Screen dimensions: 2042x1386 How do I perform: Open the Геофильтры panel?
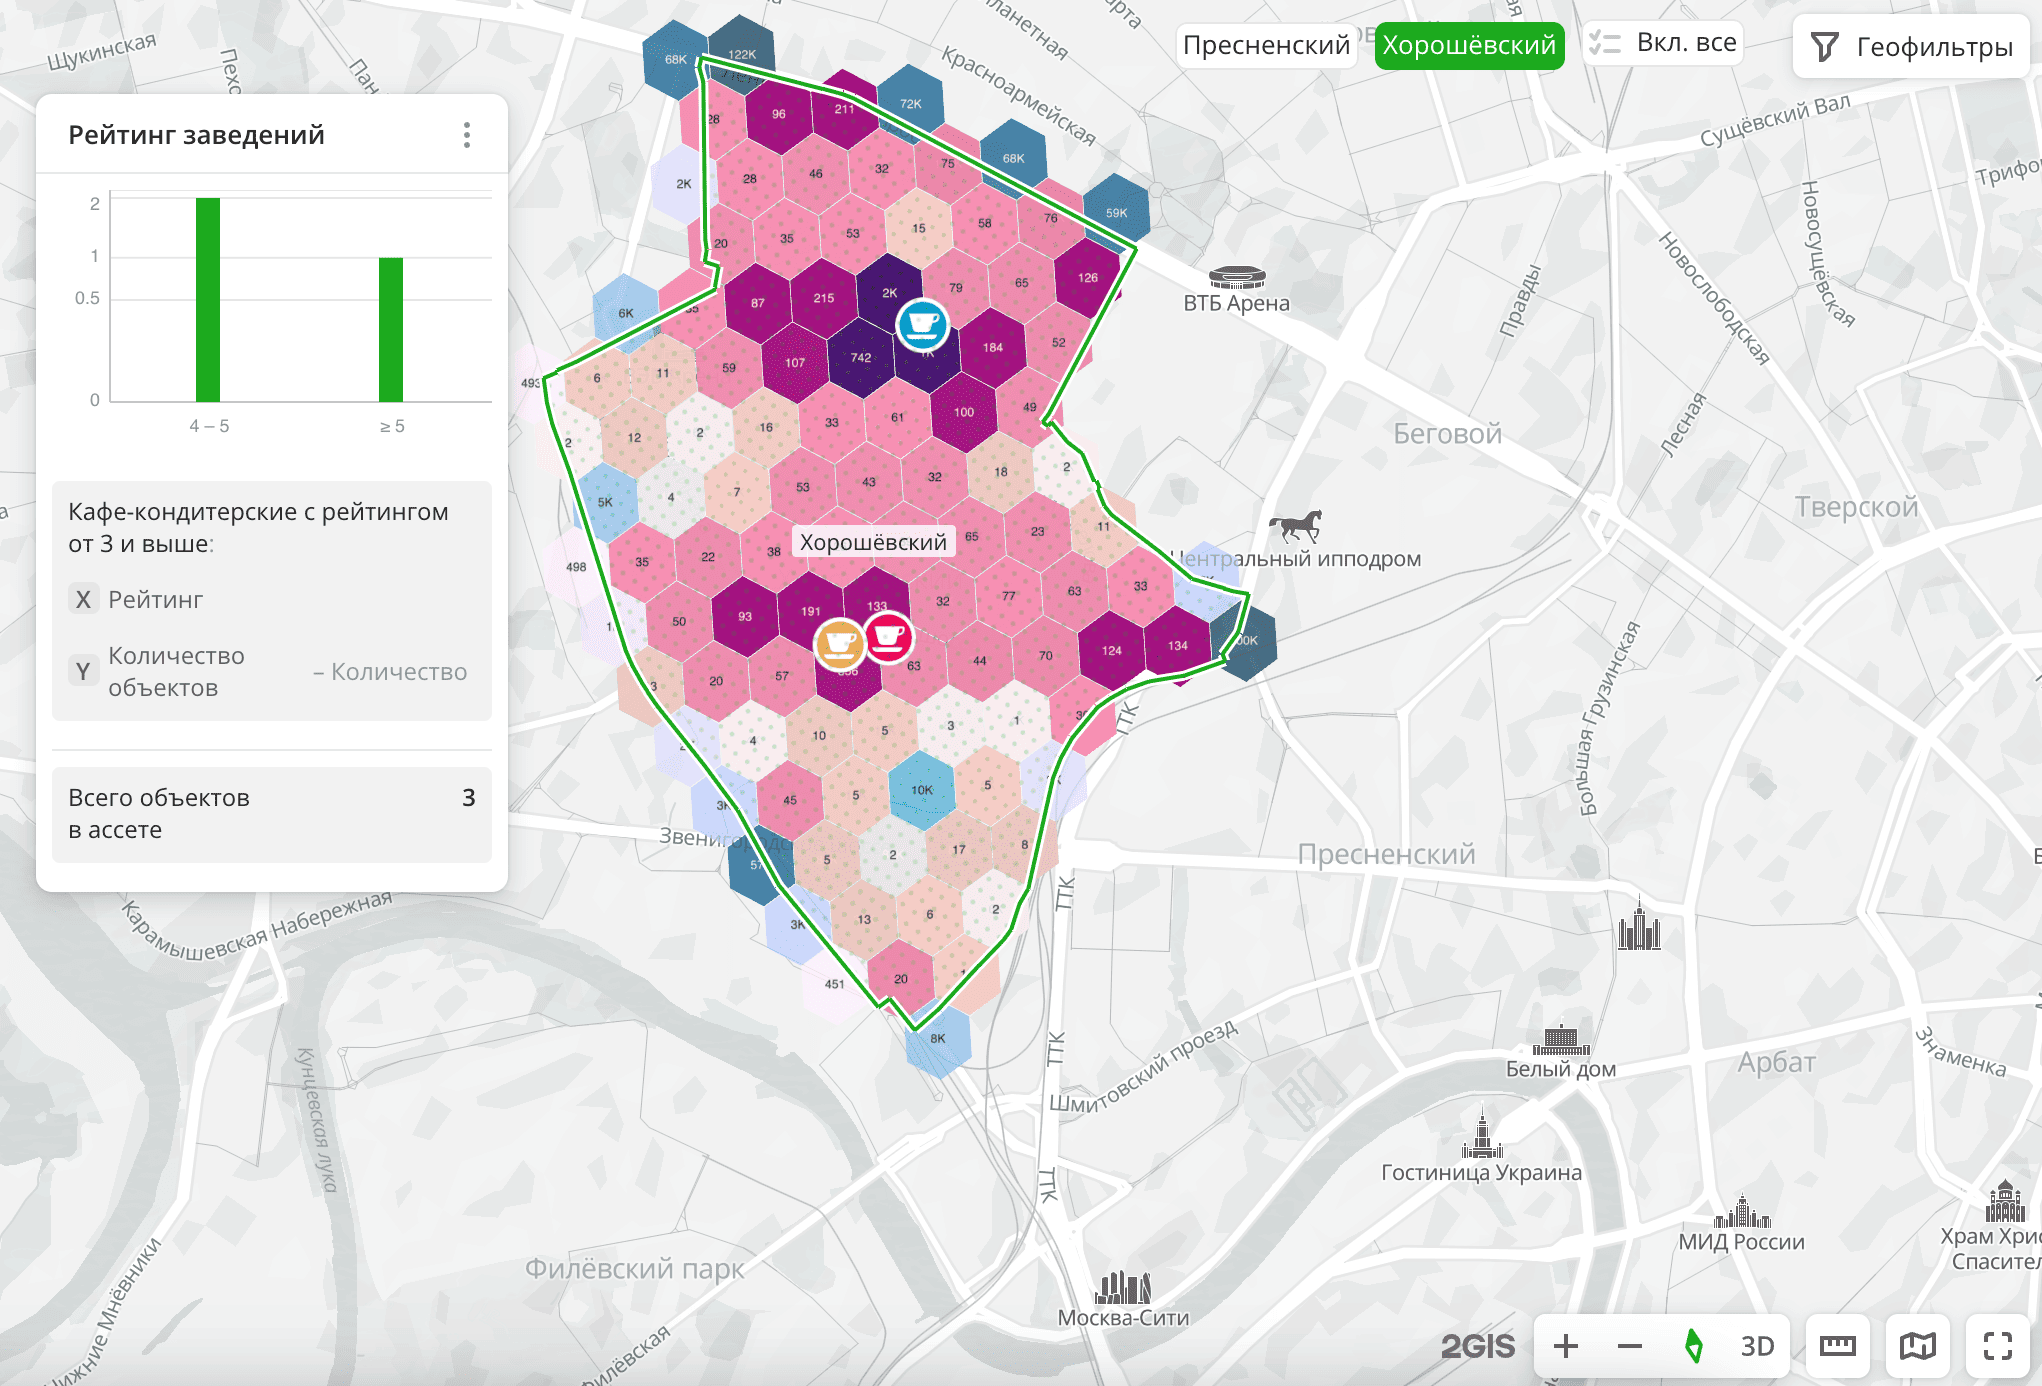pyautogui.click(x=1911, y=47)
